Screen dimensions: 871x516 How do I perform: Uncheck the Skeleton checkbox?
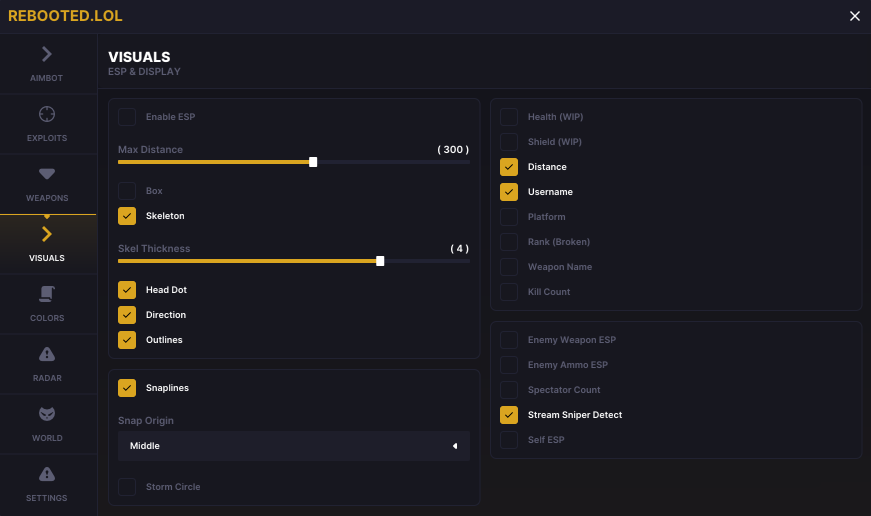(x=127, y=216)
